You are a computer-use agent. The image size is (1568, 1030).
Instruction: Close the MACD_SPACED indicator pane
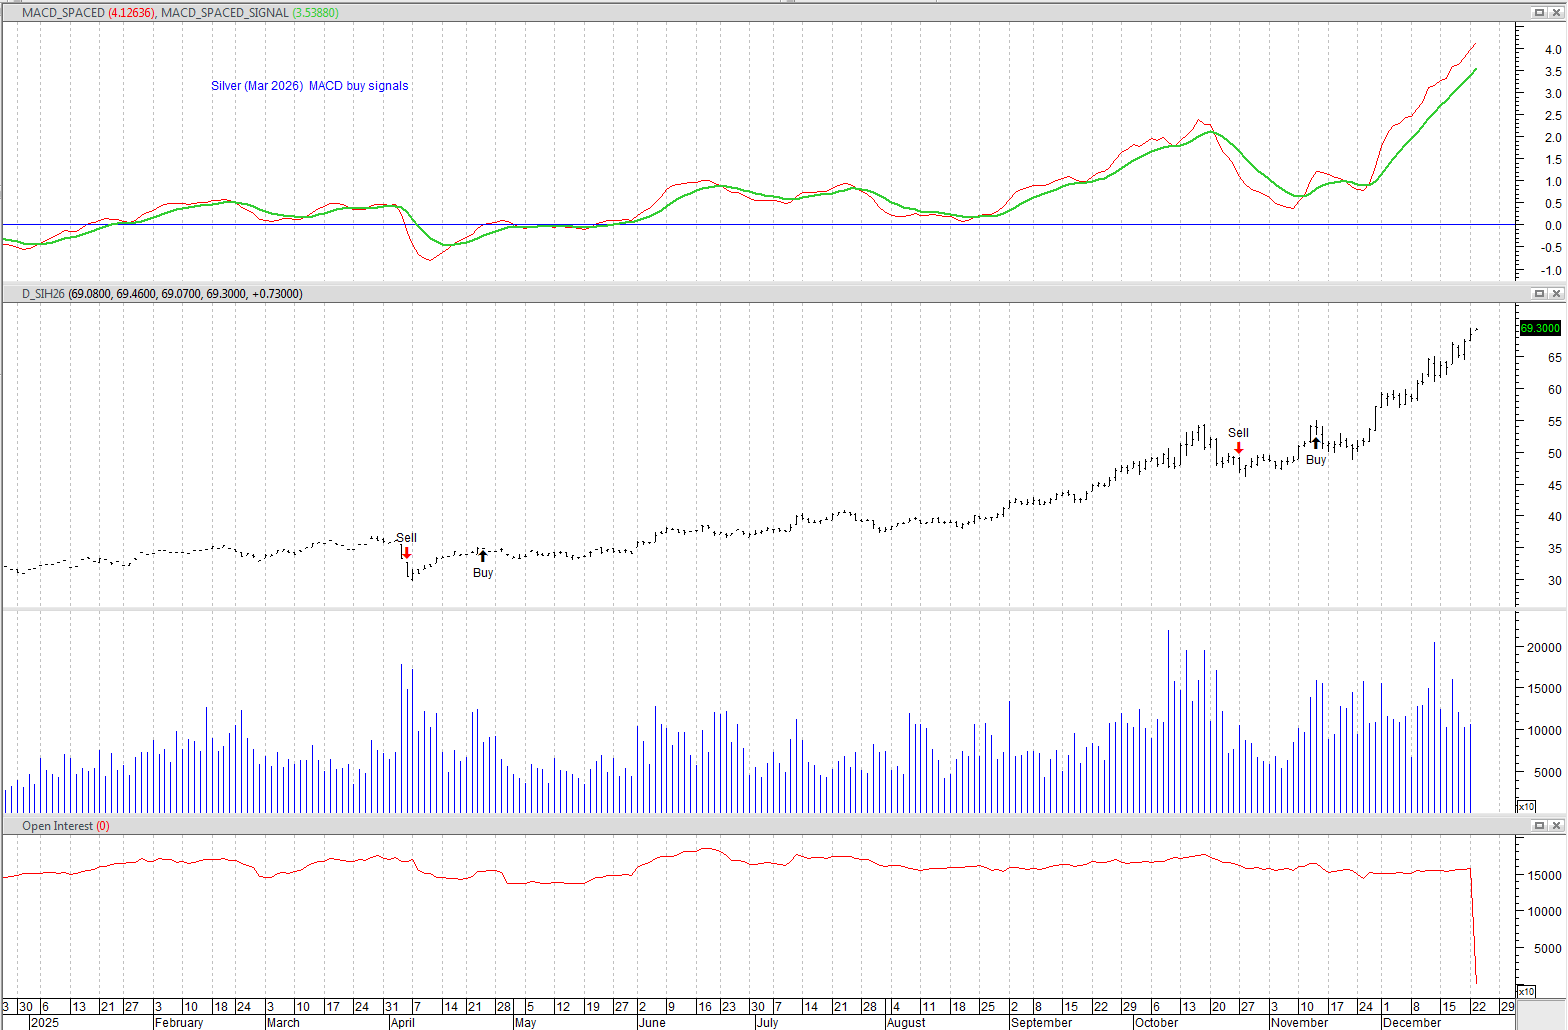(1556, 12)
